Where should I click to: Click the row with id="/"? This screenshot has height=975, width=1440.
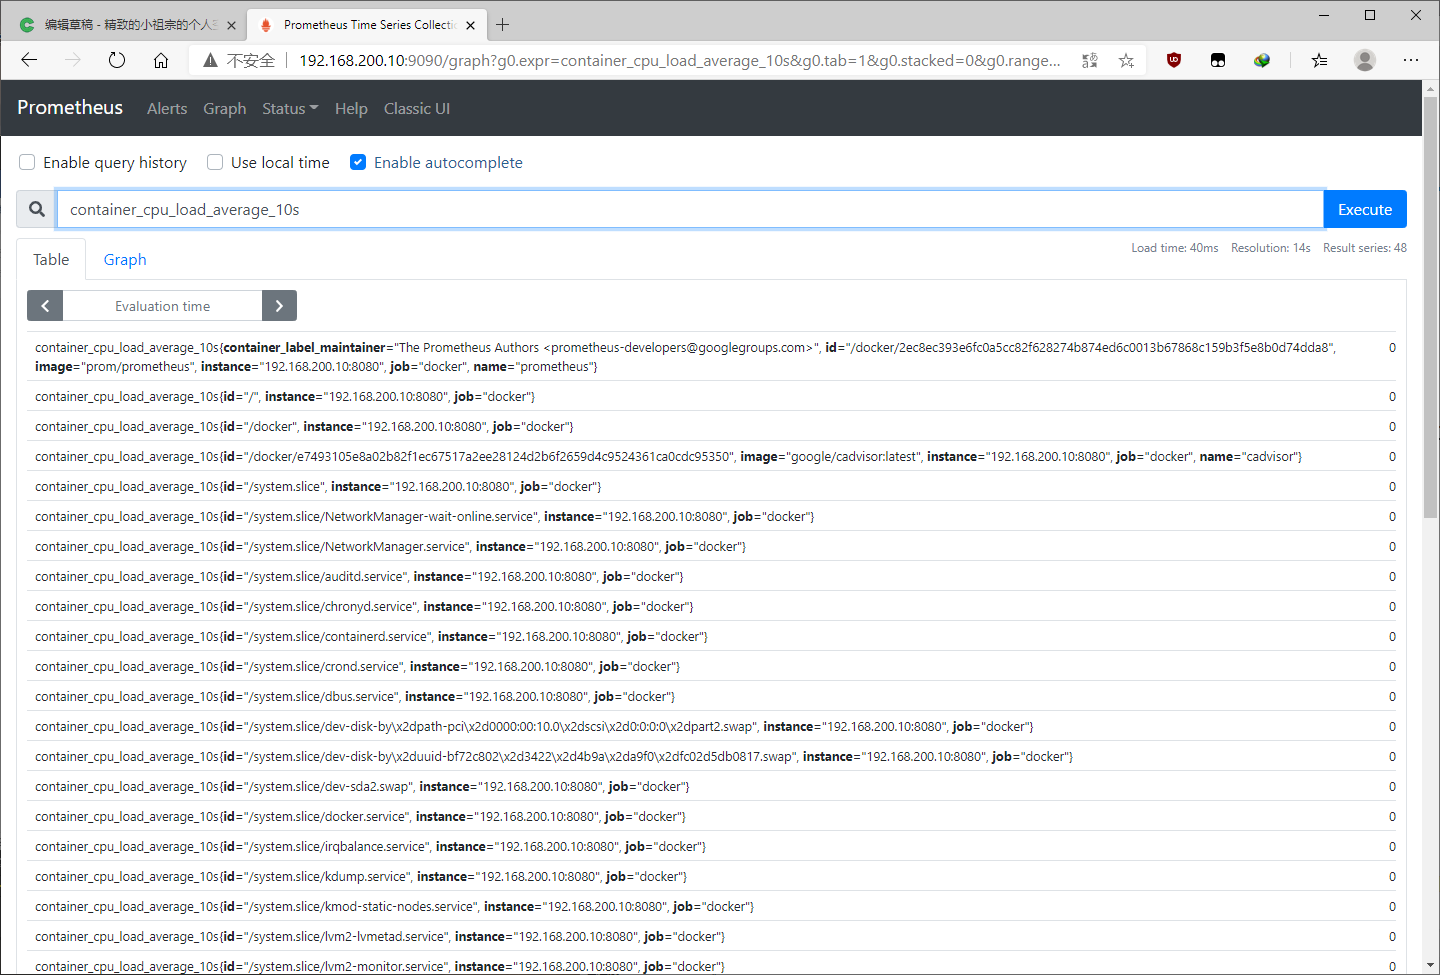[x=711, y=396]
